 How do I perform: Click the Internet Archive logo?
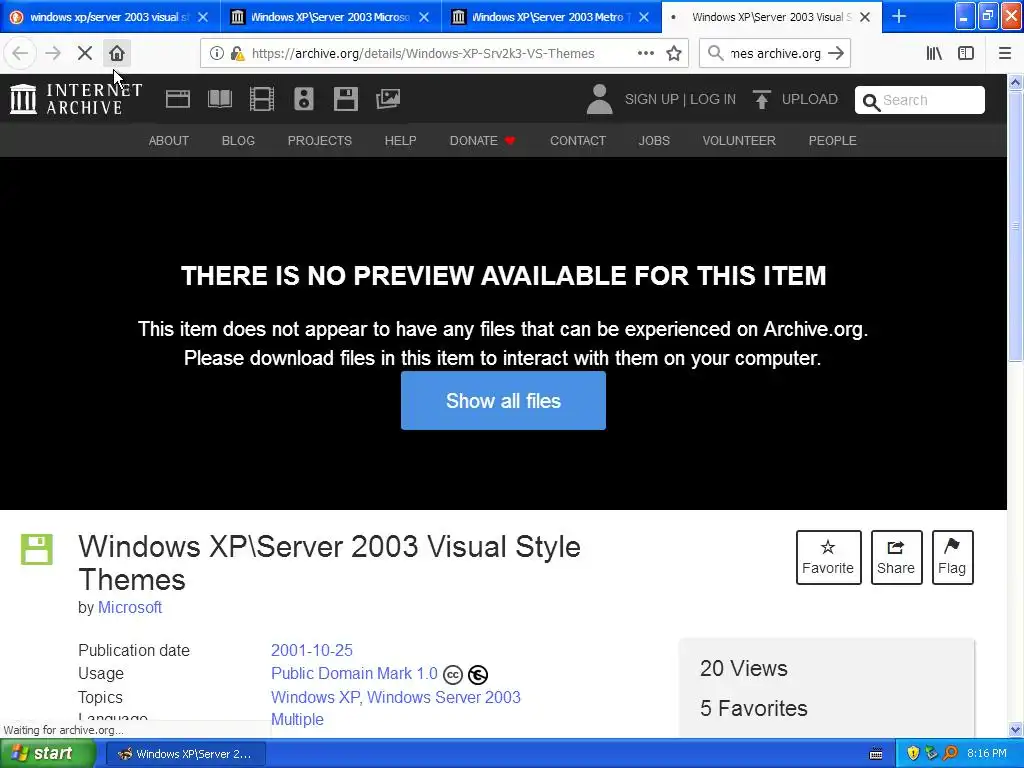click(x=76, y=99)
